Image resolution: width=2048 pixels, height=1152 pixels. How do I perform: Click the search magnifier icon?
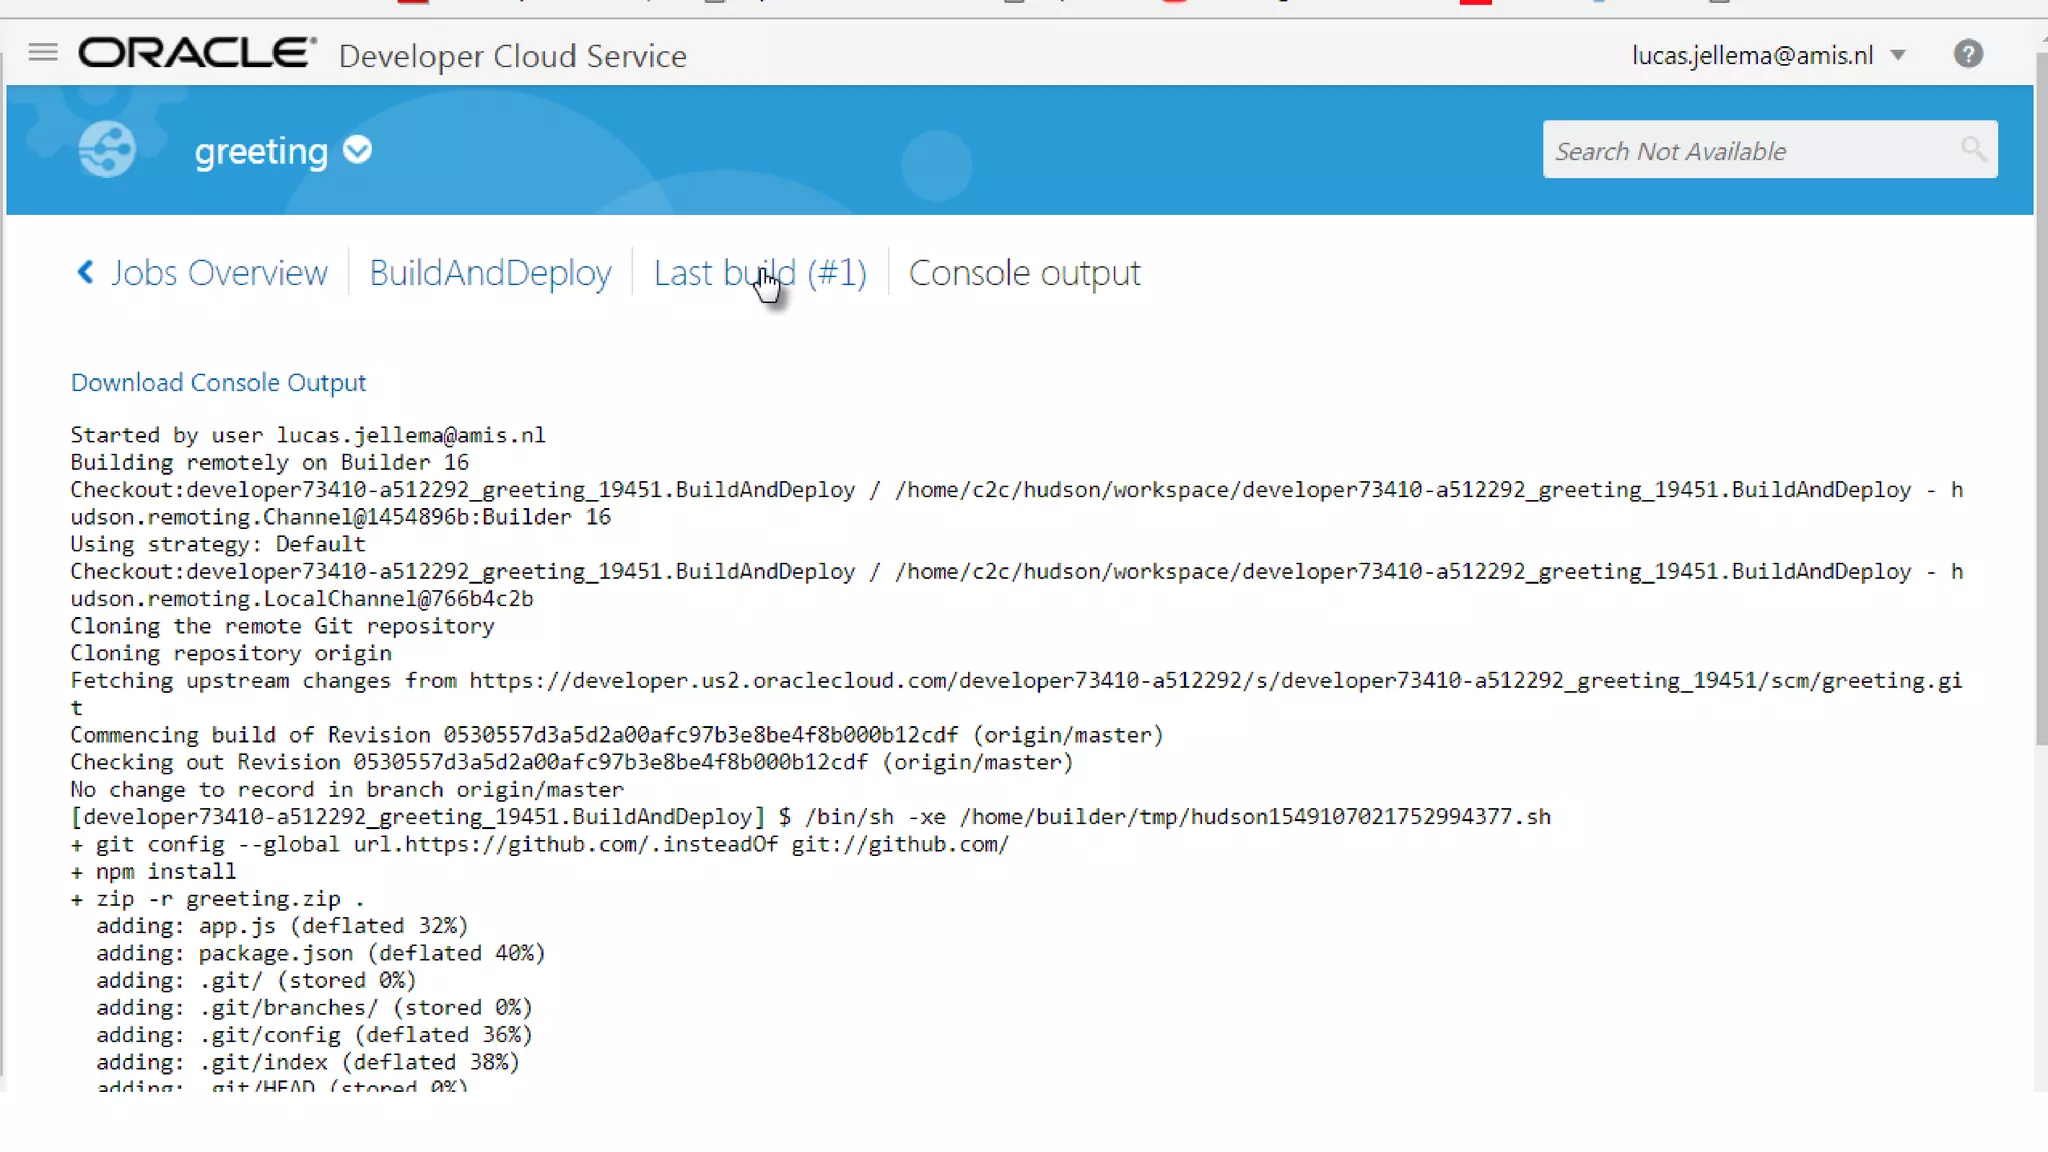click(1972, 150)
